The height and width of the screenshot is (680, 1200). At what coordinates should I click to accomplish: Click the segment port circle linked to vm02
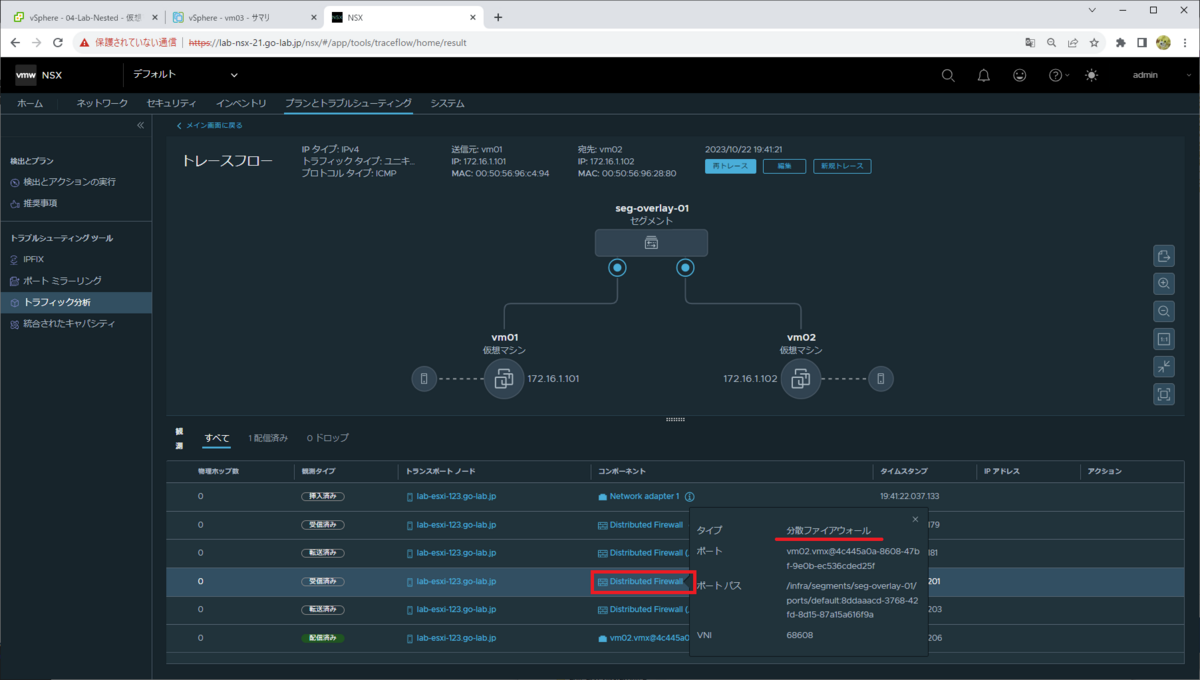[x=685, y=268]
